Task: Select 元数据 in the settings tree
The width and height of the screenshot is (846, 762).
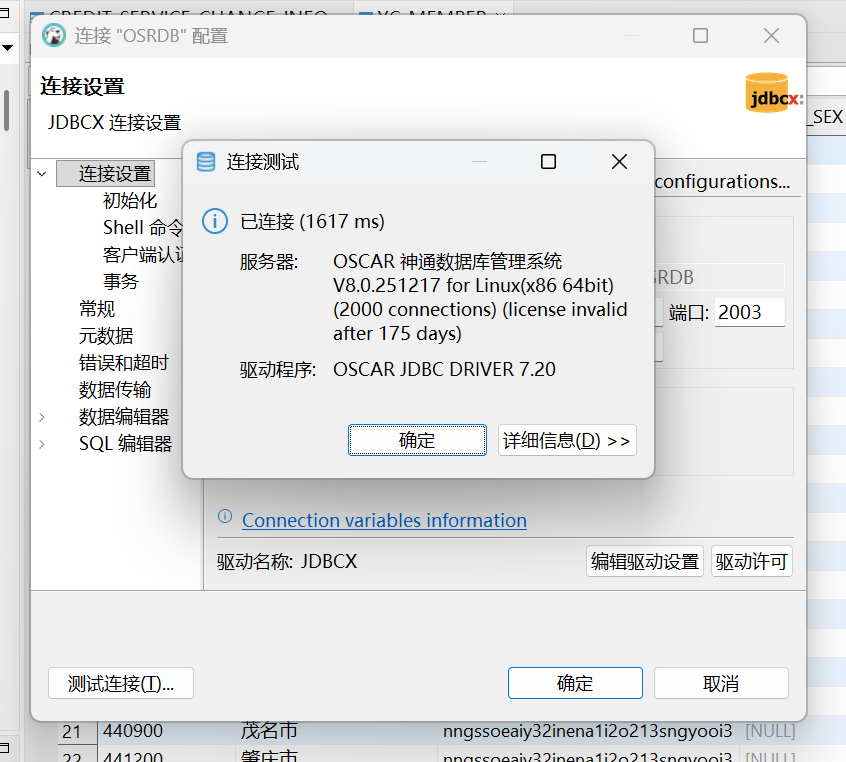Action: pyautogui.click(x=106, y=335)
